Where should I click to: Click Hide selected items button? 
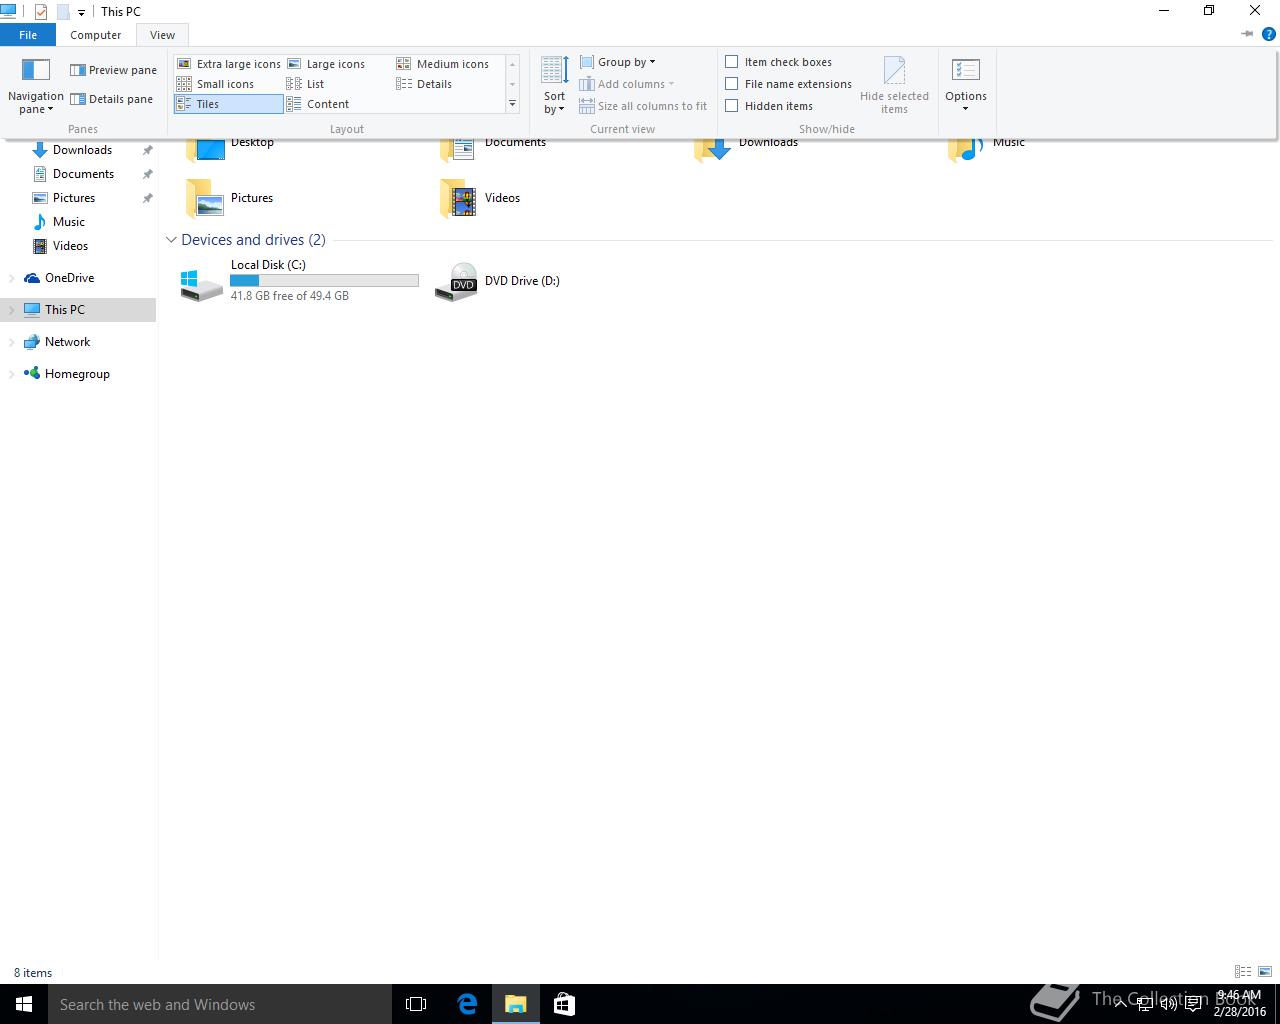[894, 86]
